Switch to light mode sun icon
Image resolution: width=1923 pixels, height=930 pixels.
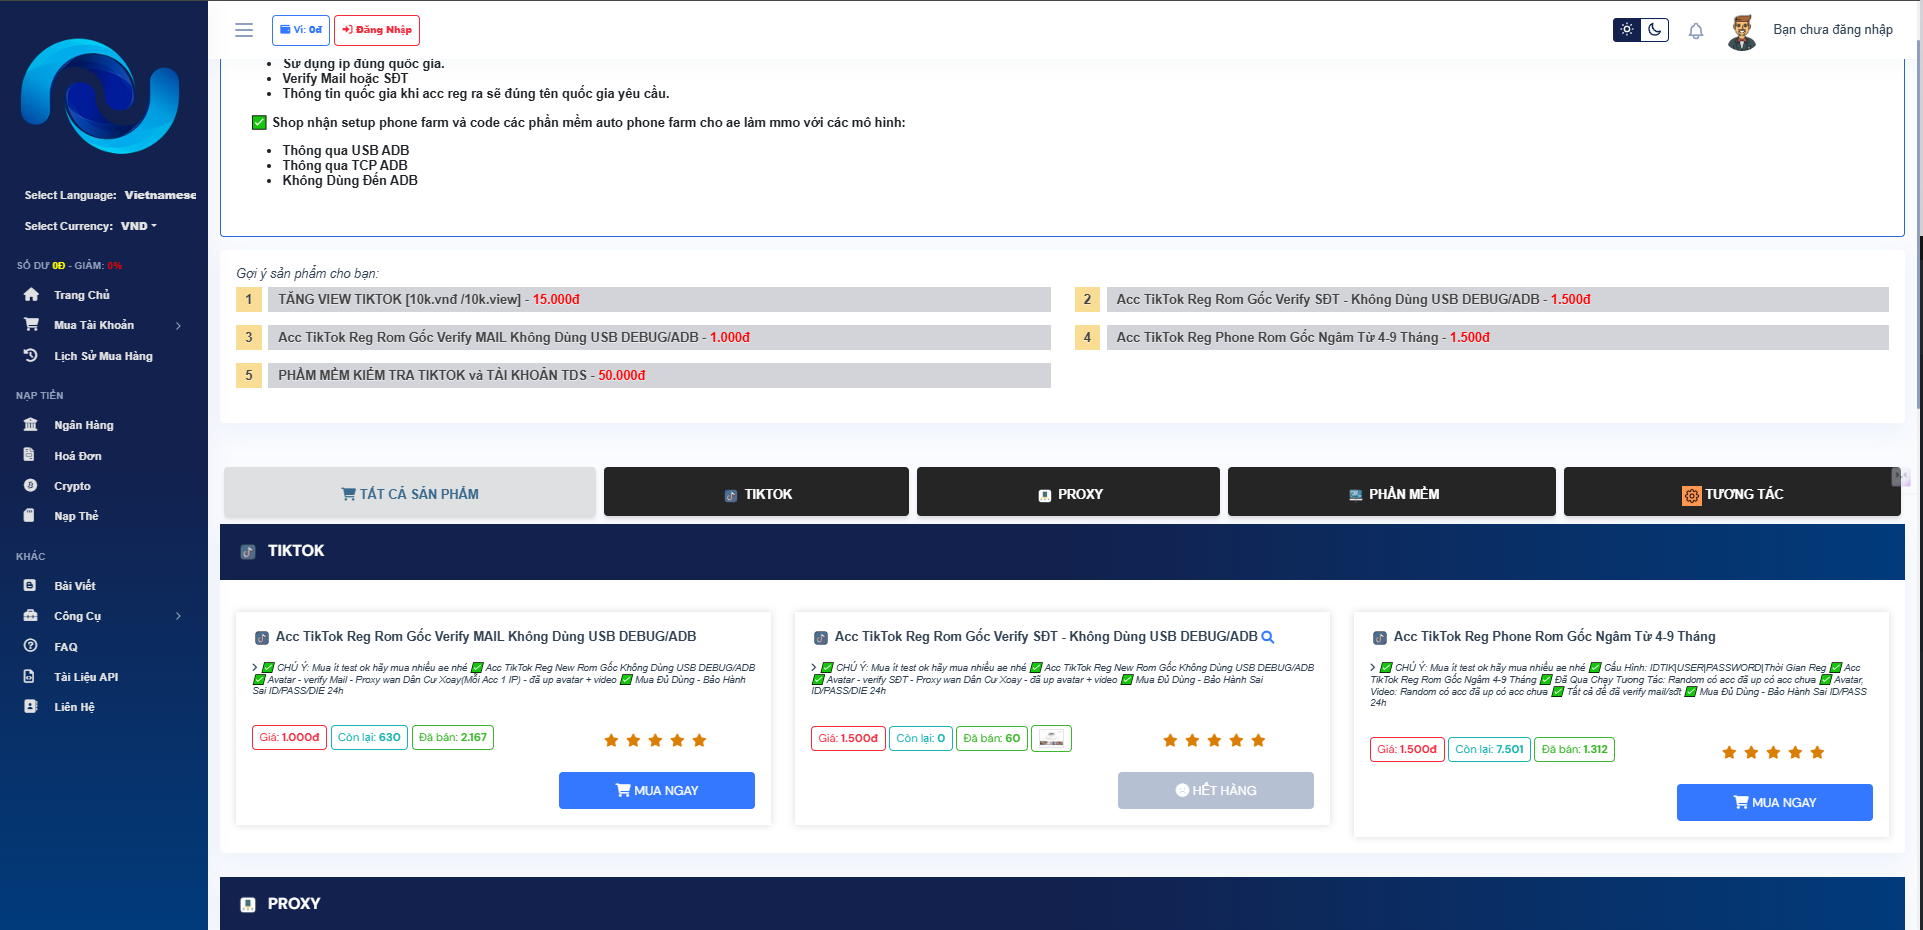1627,30
